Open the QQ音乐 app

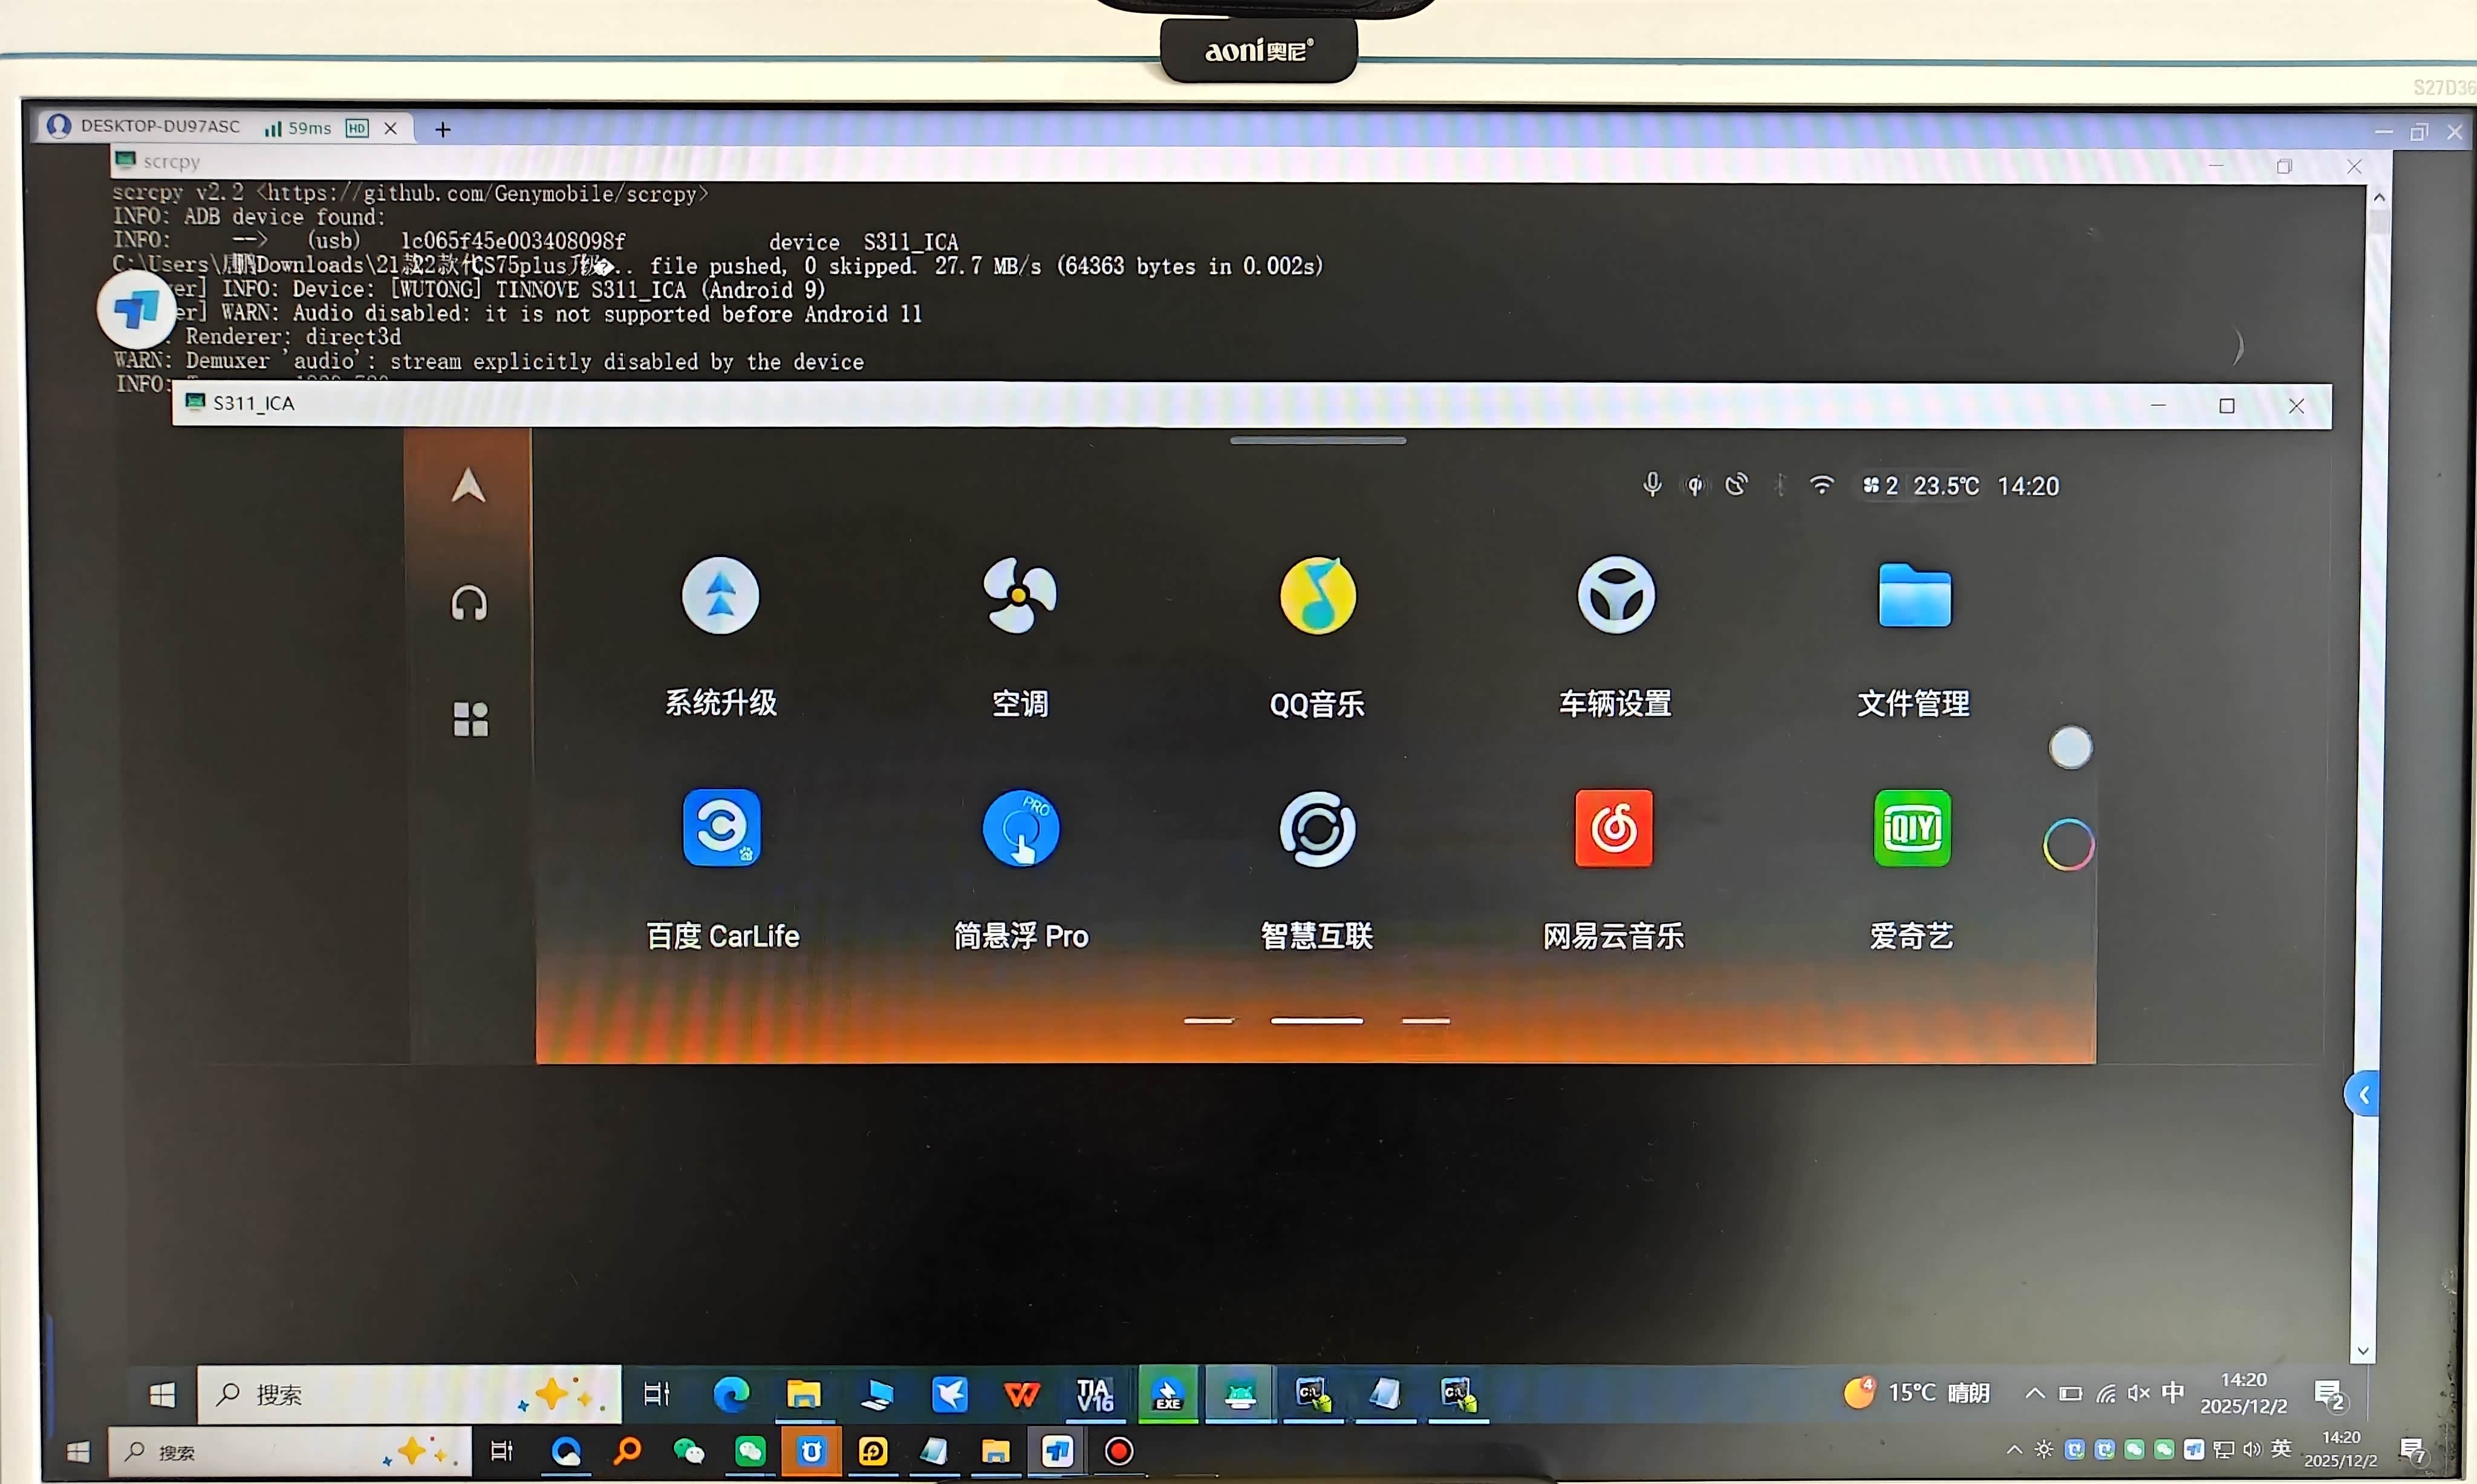click(1317, 596)
